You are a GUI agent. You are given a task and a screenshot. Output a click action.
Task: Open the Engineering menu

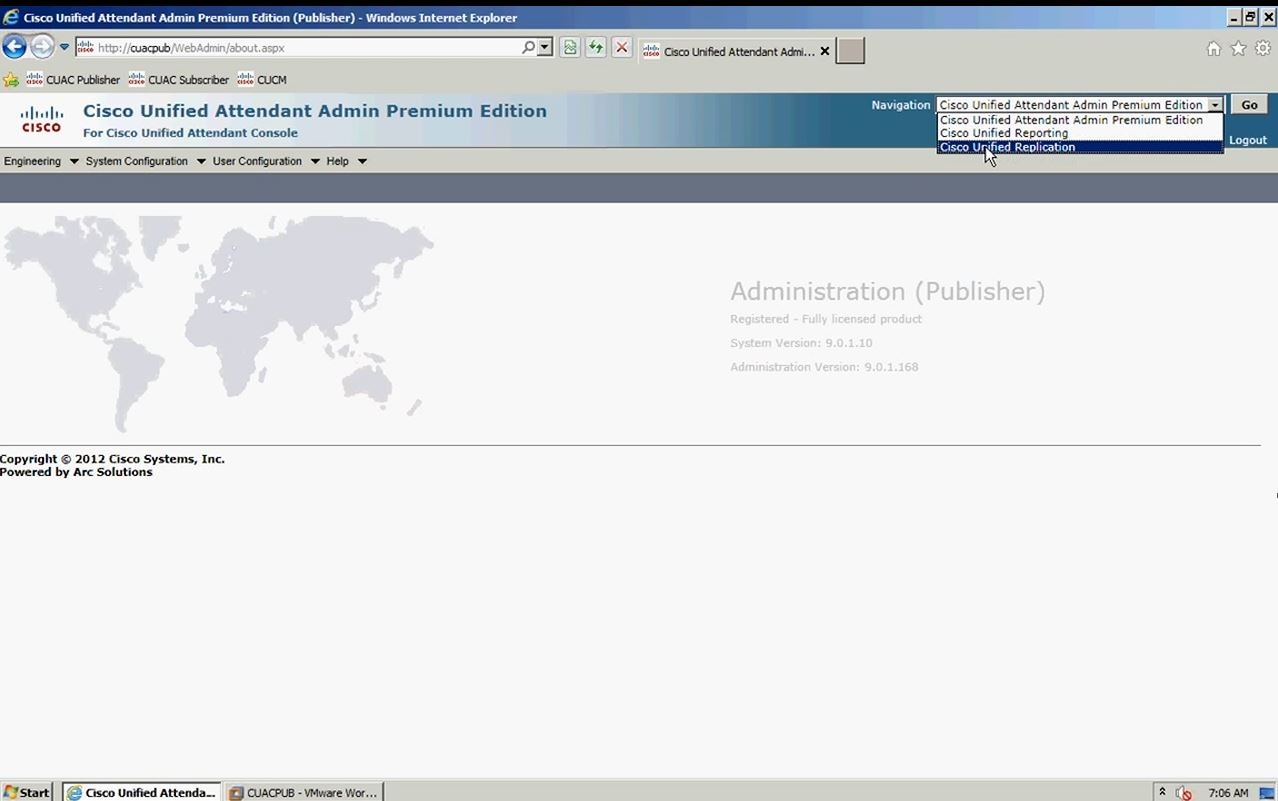(x=41, y=161)
